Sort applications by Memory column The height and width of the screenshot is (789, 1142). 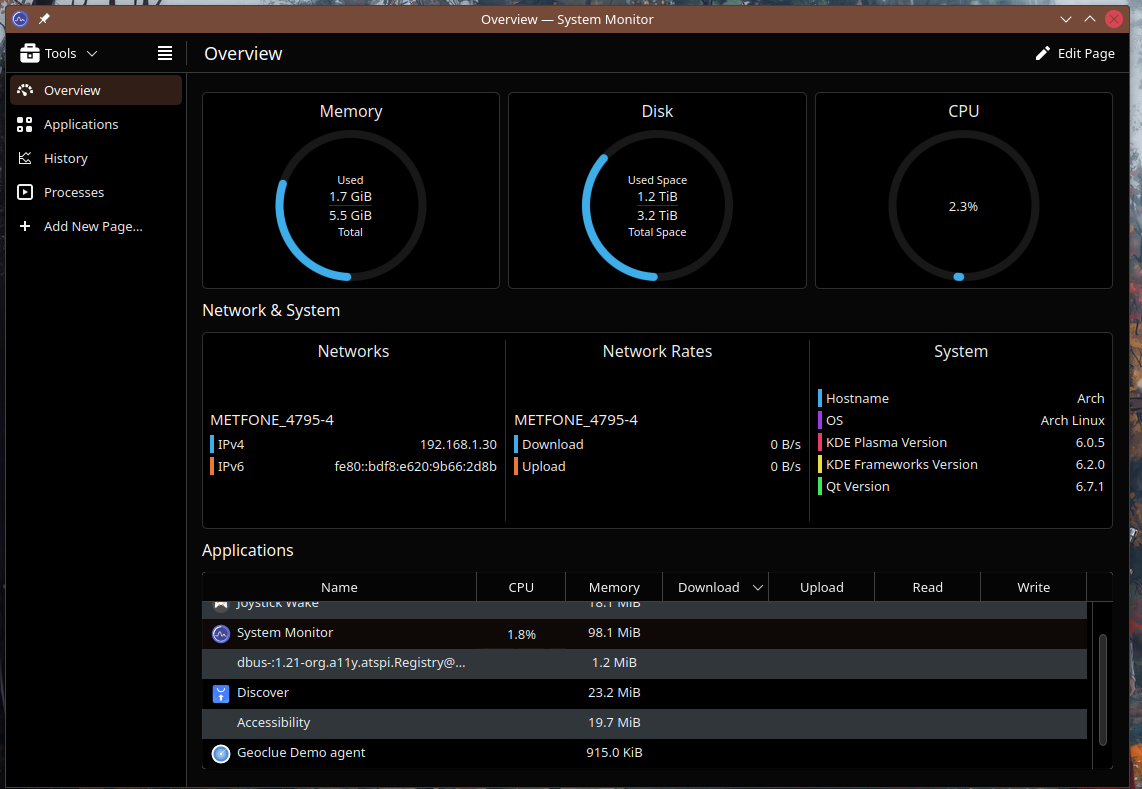click(614, 587)
